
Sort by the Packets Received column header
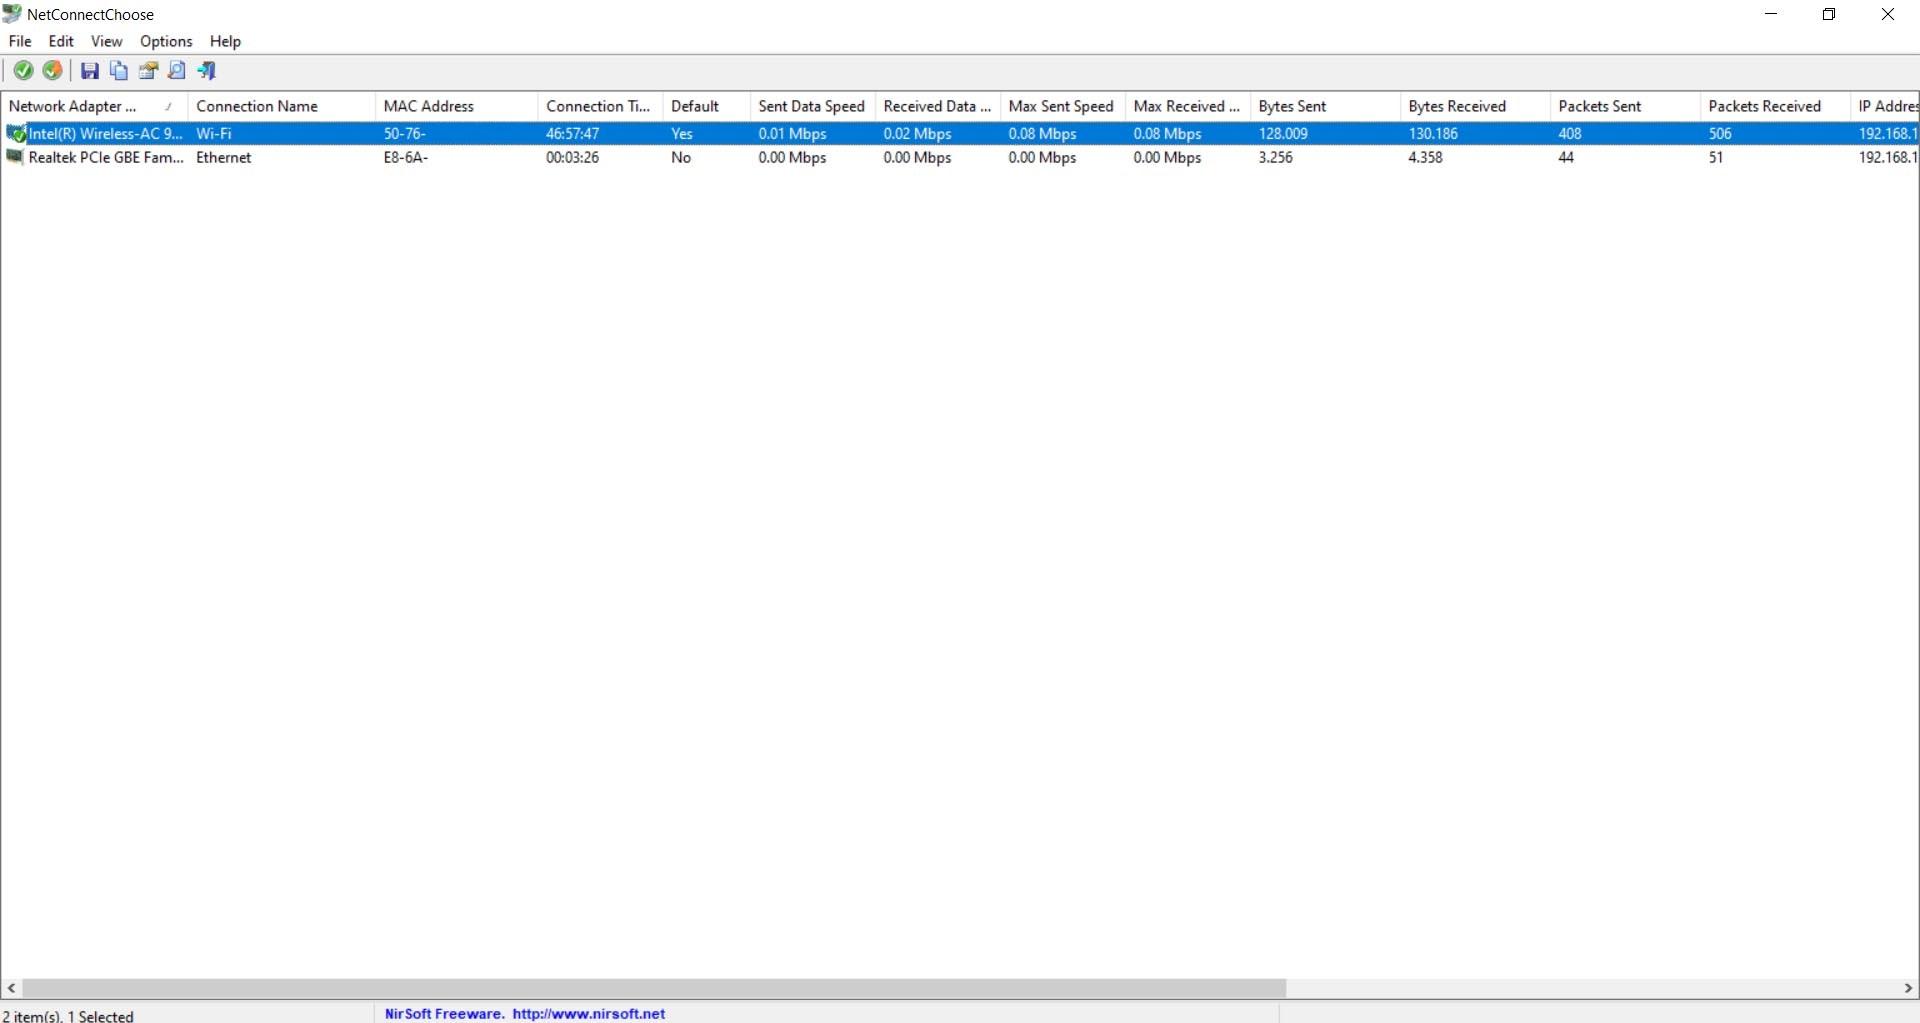click(1775, 106)
